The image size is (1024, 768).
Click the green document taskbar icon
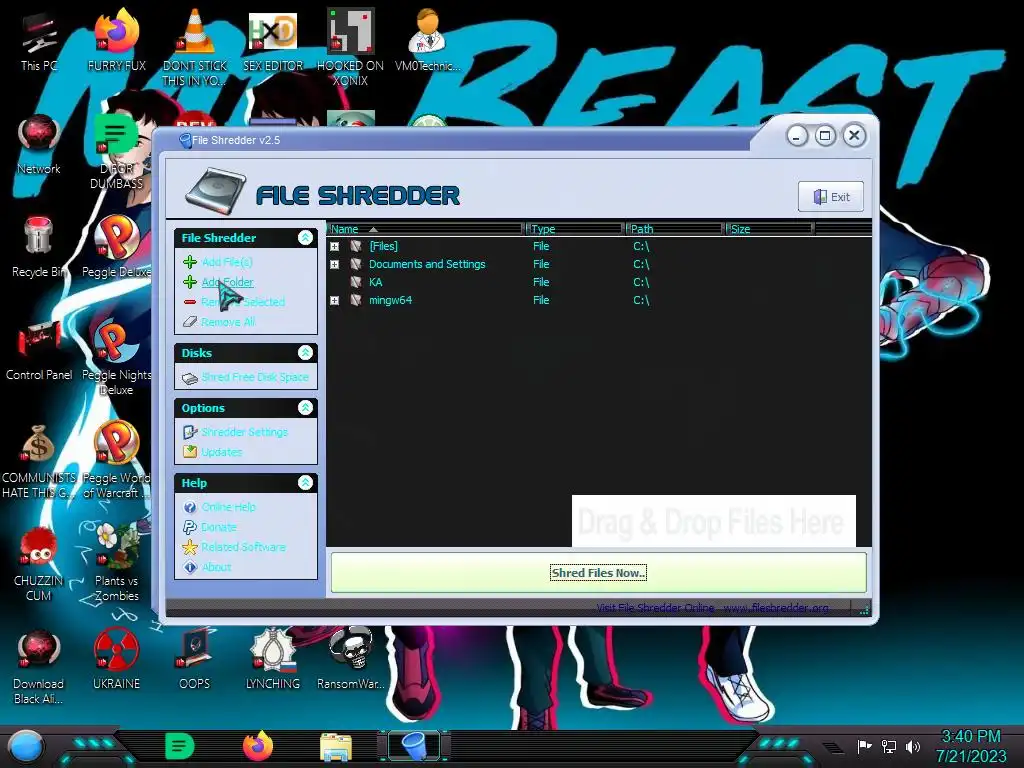pos(180,746)
